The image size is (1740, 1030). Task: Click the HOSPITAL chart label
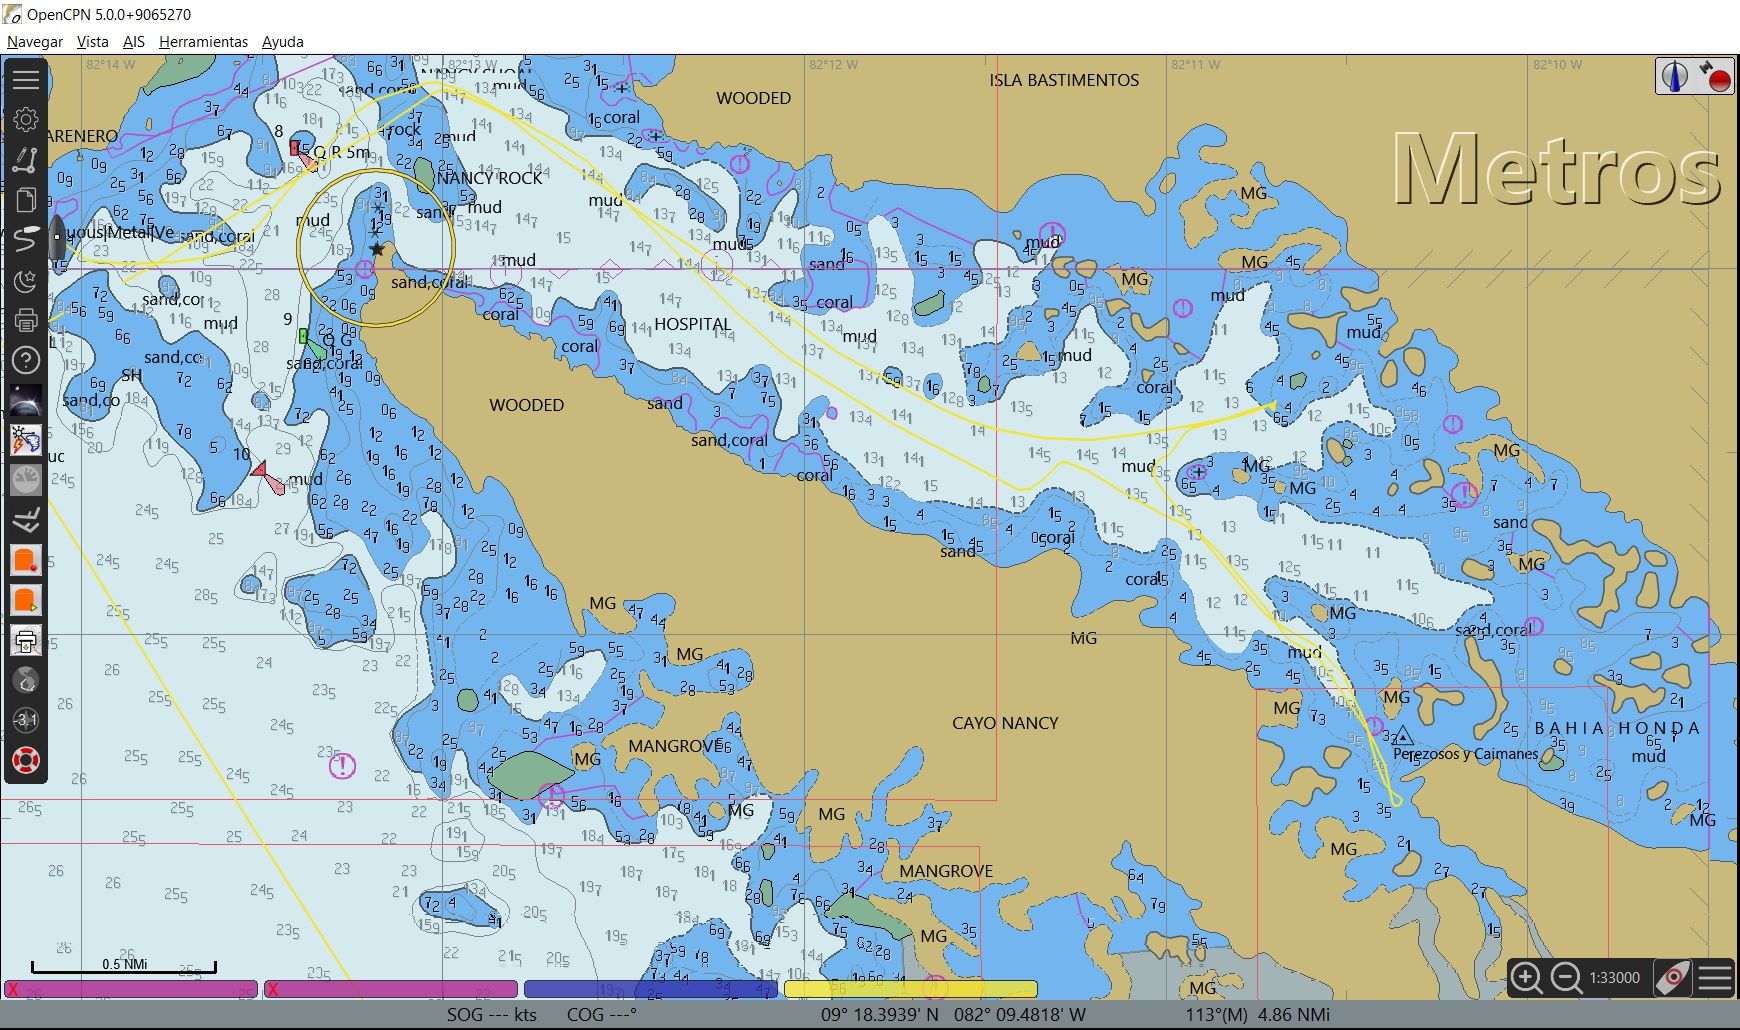coord(692,324)
